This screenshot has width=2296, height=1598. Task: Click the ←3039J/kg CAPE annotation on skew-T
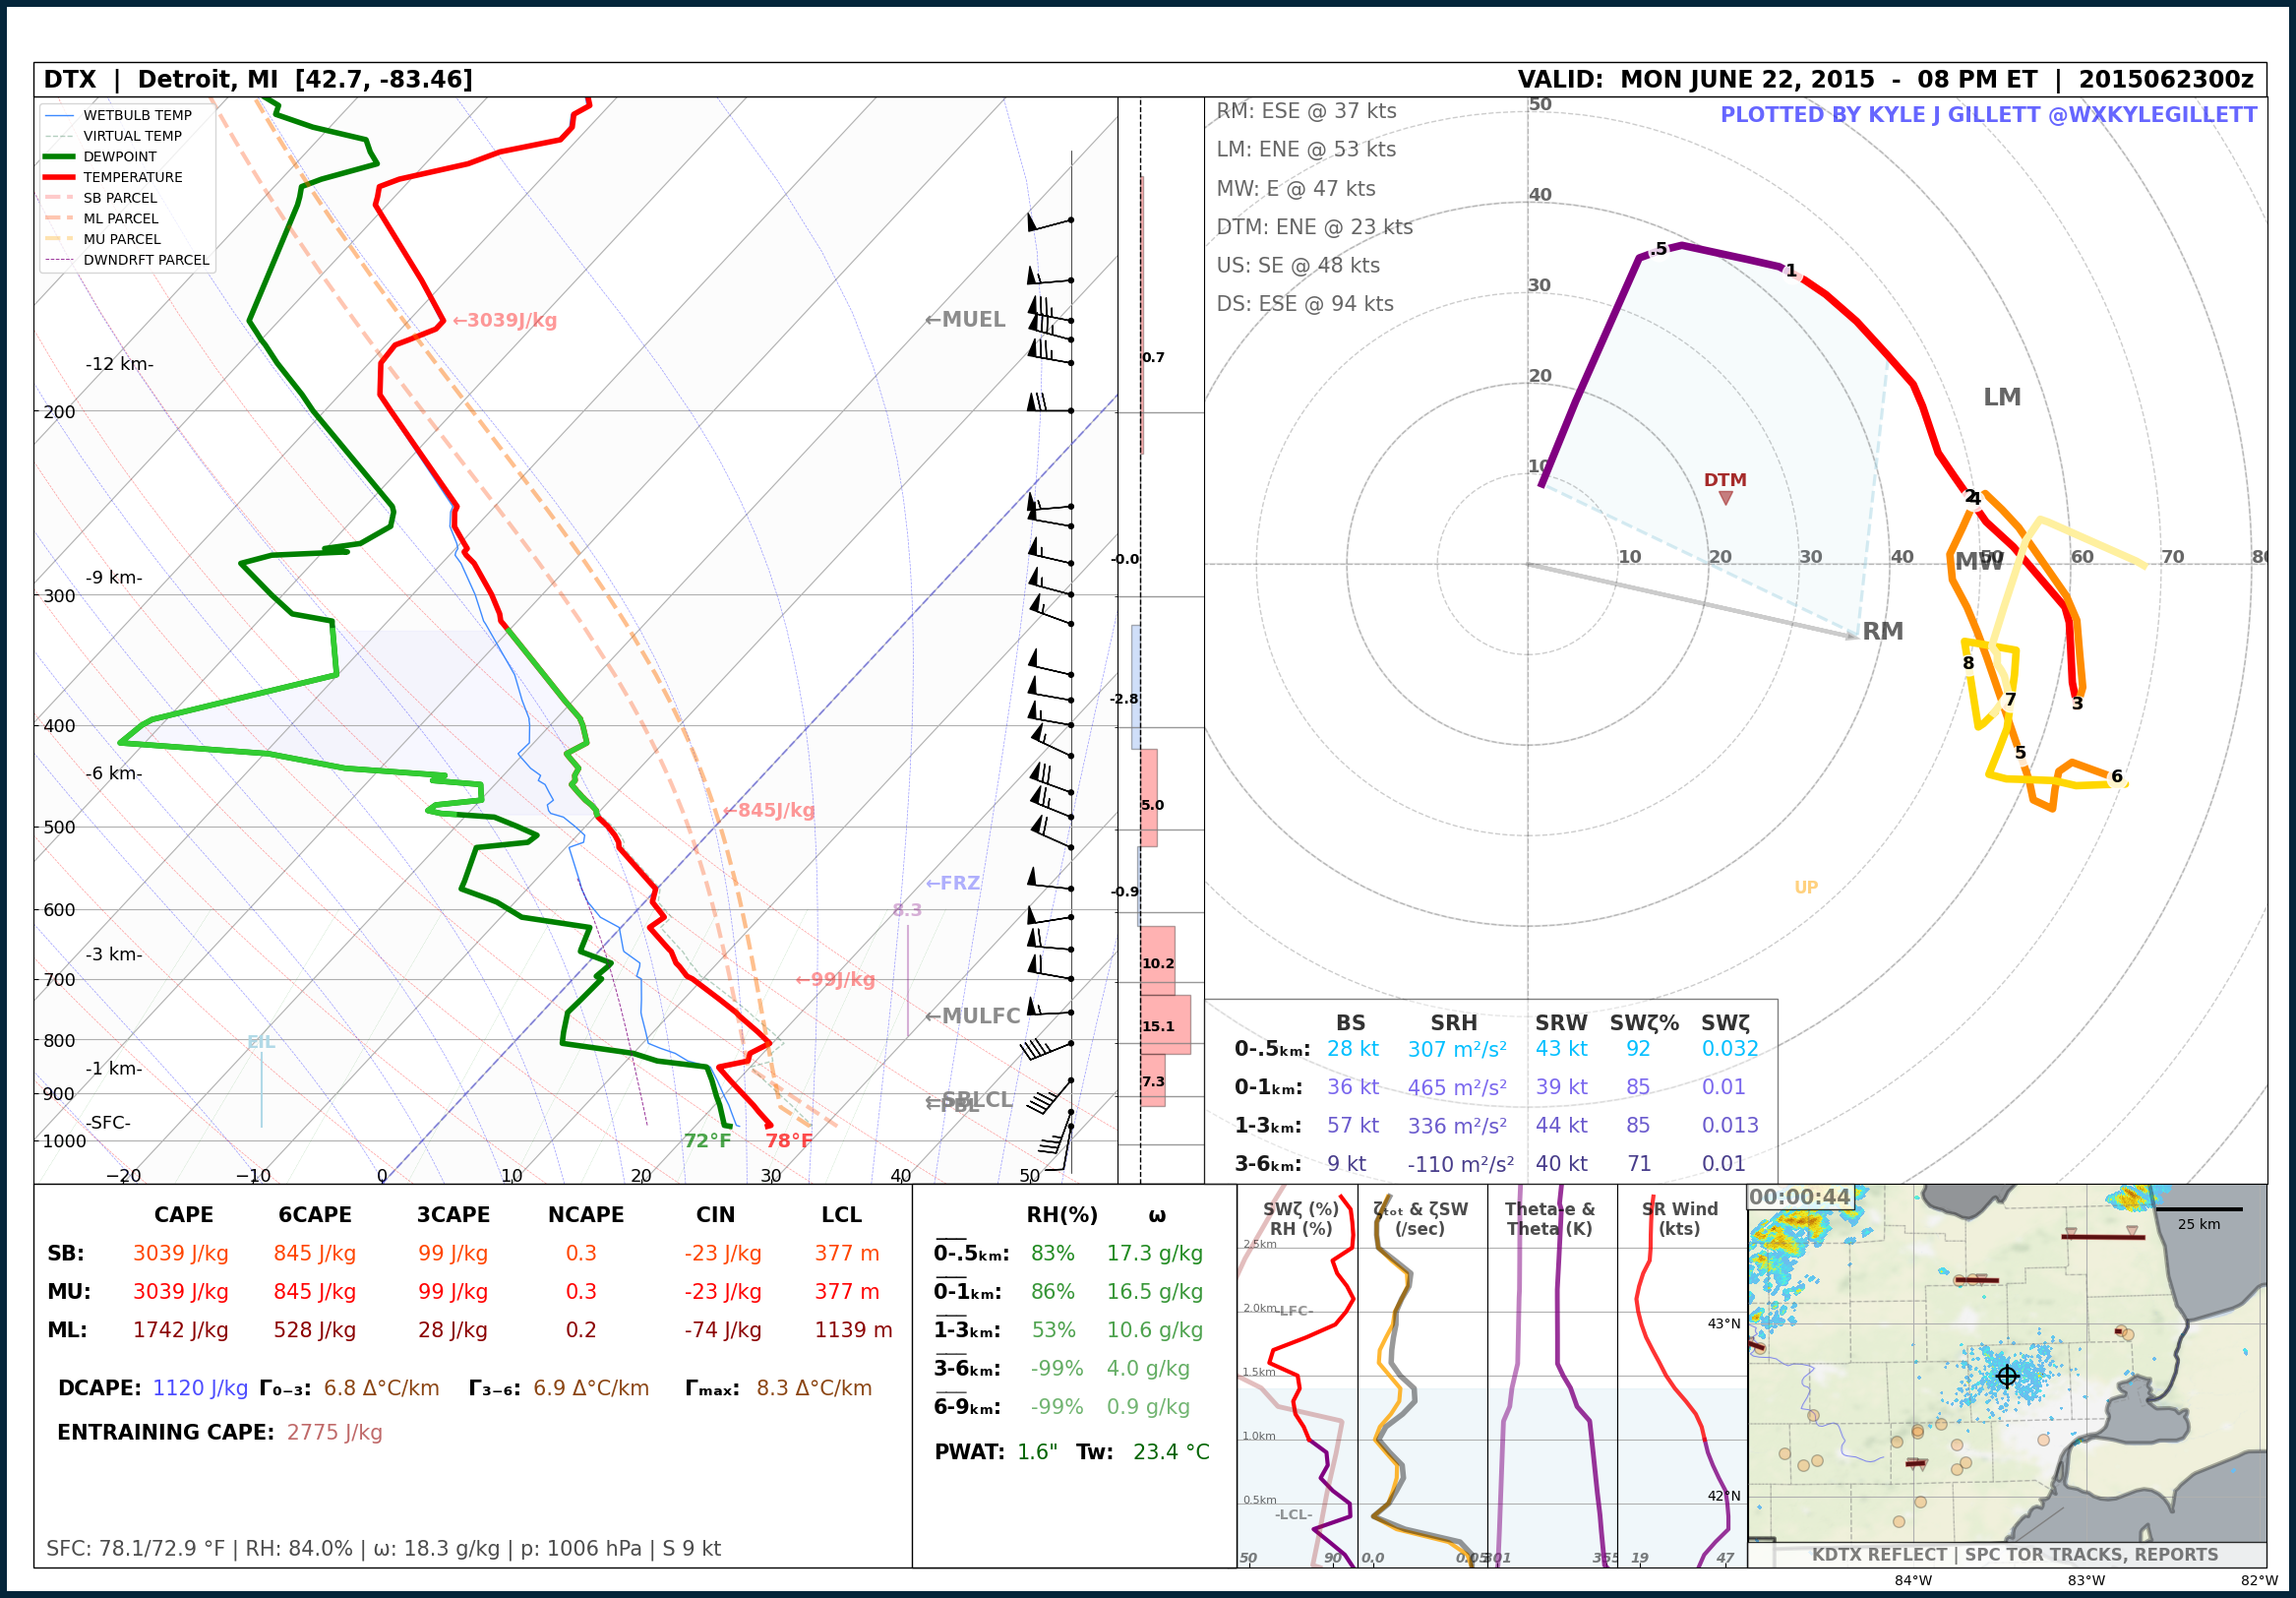[x=504, y=320]
